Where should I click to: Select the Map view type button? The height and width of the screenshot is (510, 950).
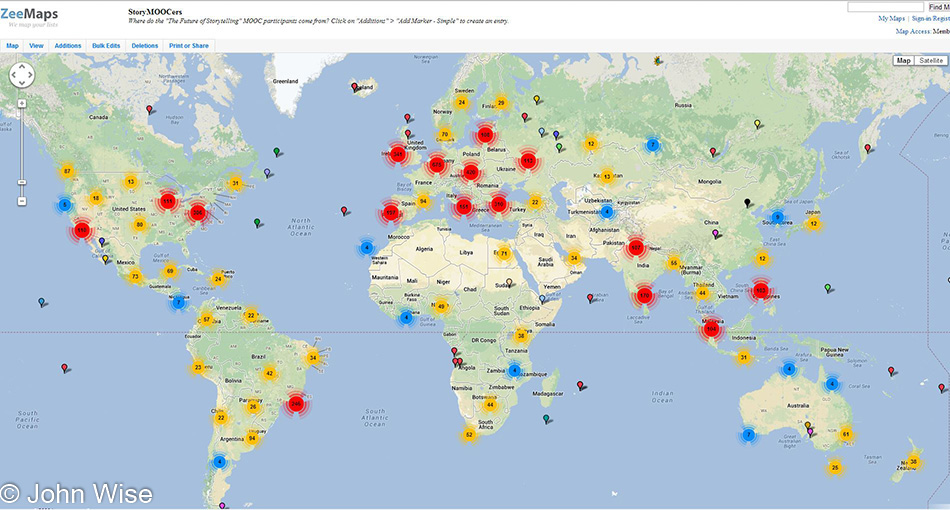tap(903, 61)
